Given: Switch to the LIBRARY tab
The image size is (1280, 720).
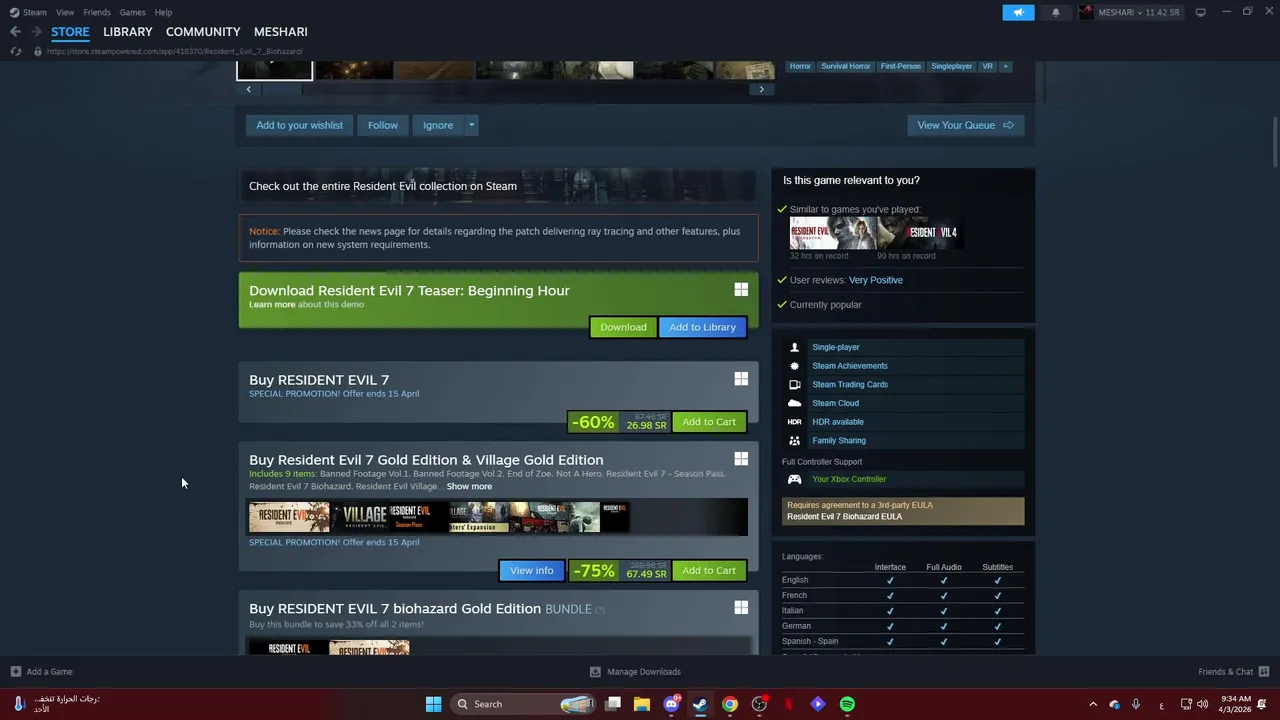Looking at the screenshot, I should tap(128, 32).
